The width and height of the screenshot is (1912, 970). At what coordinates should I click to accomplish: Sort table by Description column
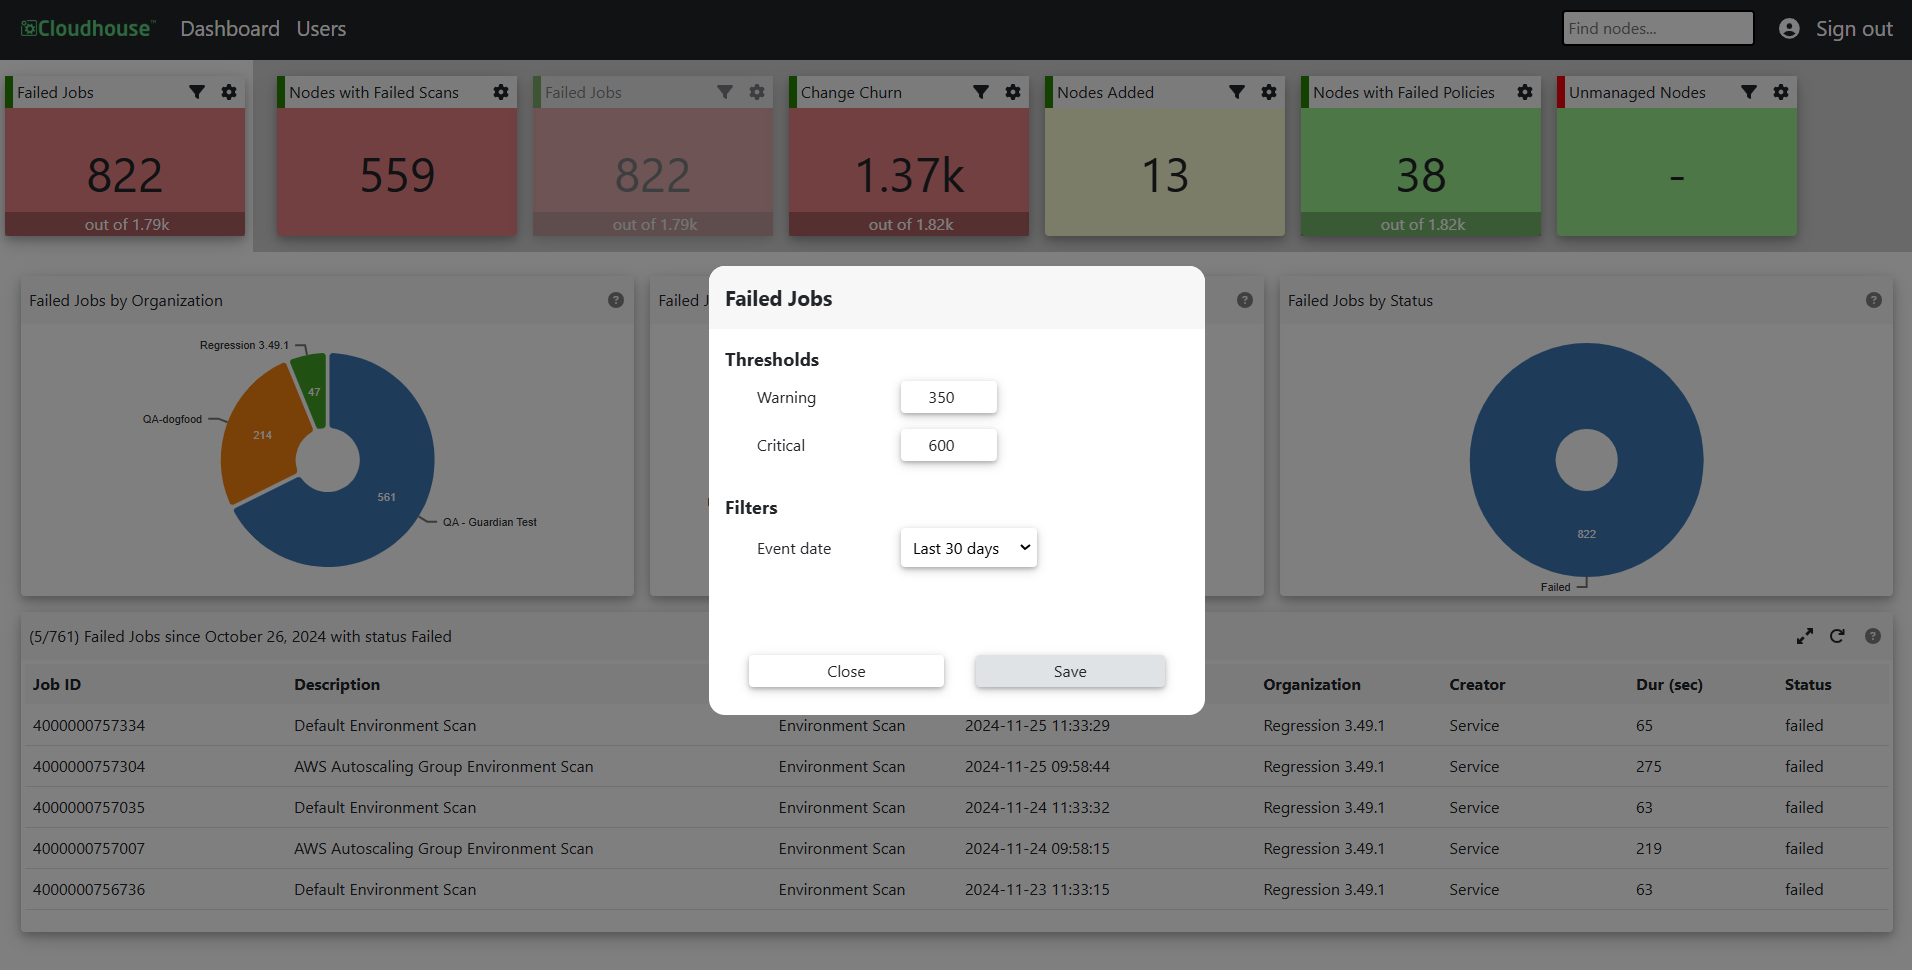coord(337,685)
